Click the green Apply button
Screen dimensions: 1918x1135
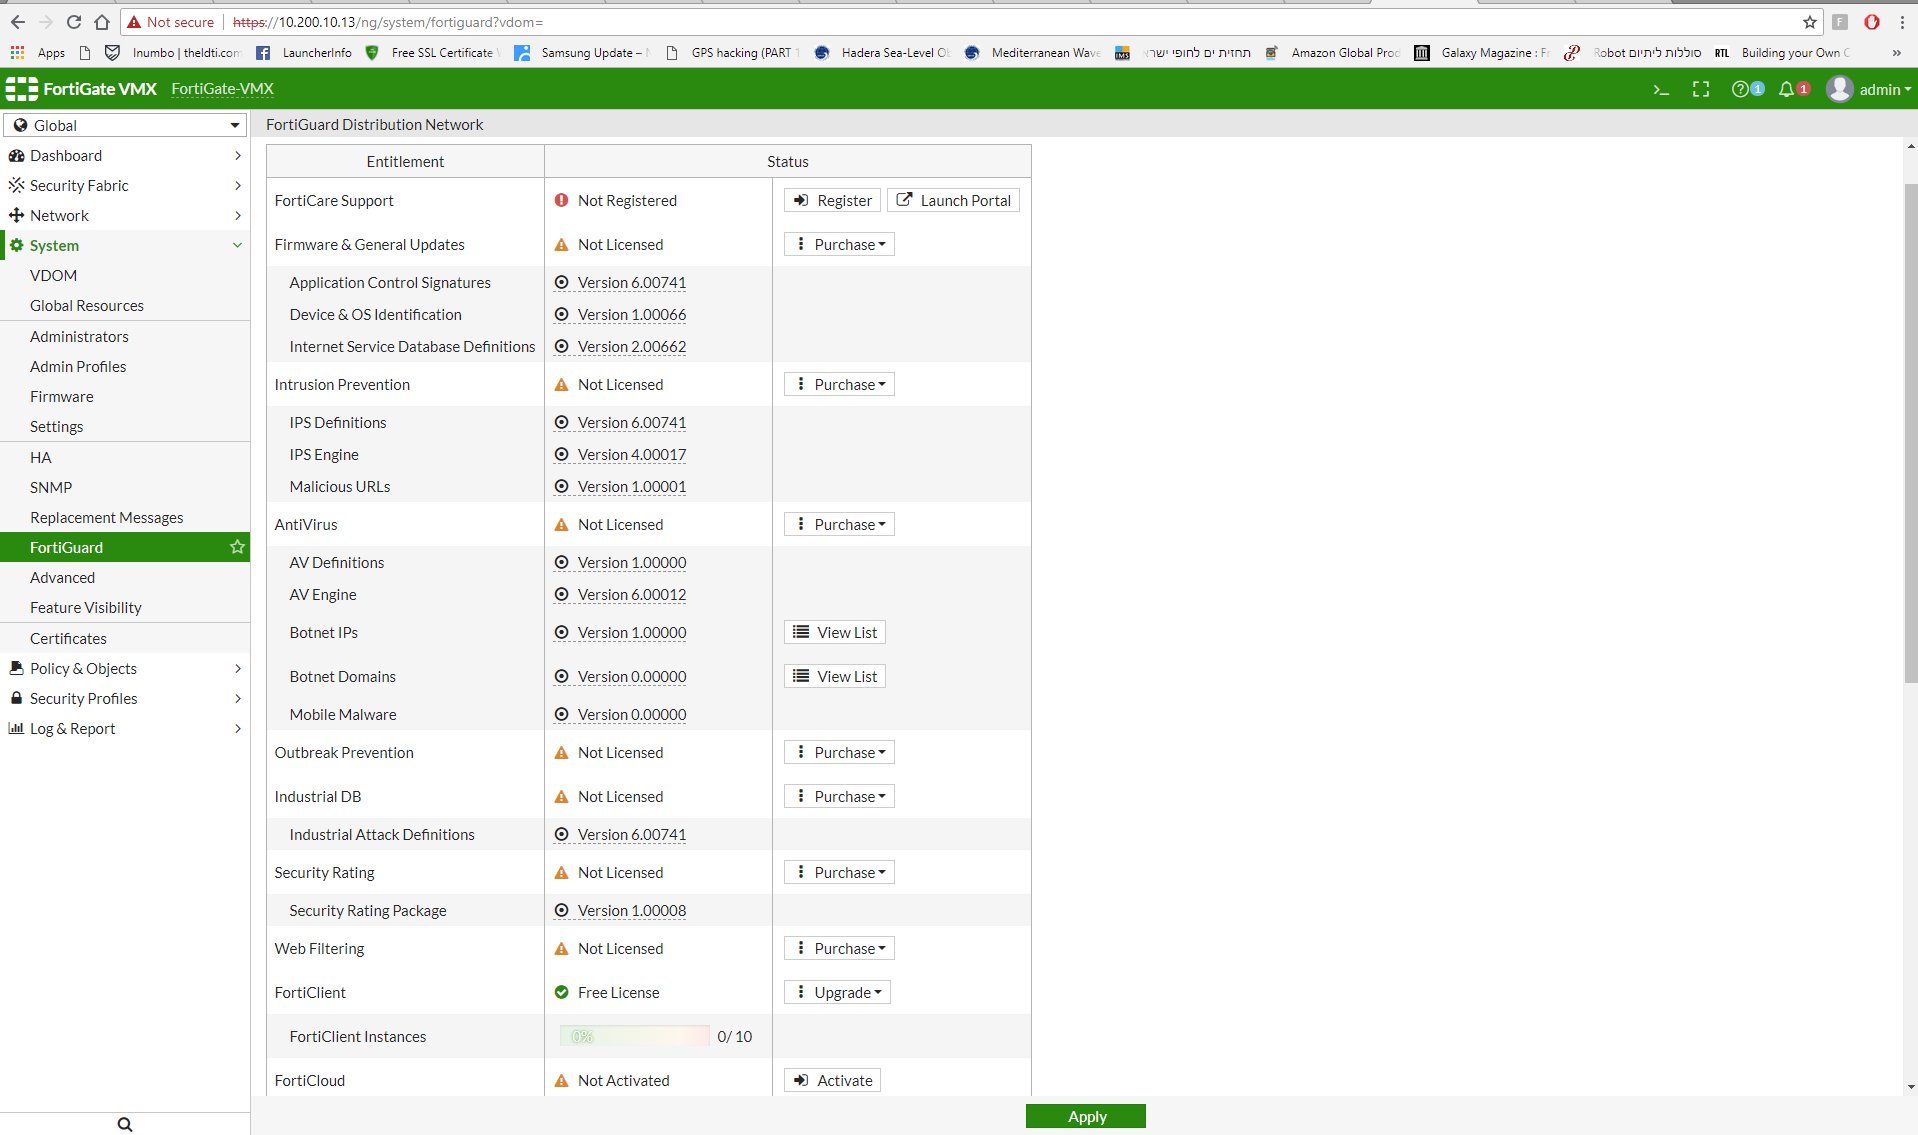(x=1086, y=1116)
